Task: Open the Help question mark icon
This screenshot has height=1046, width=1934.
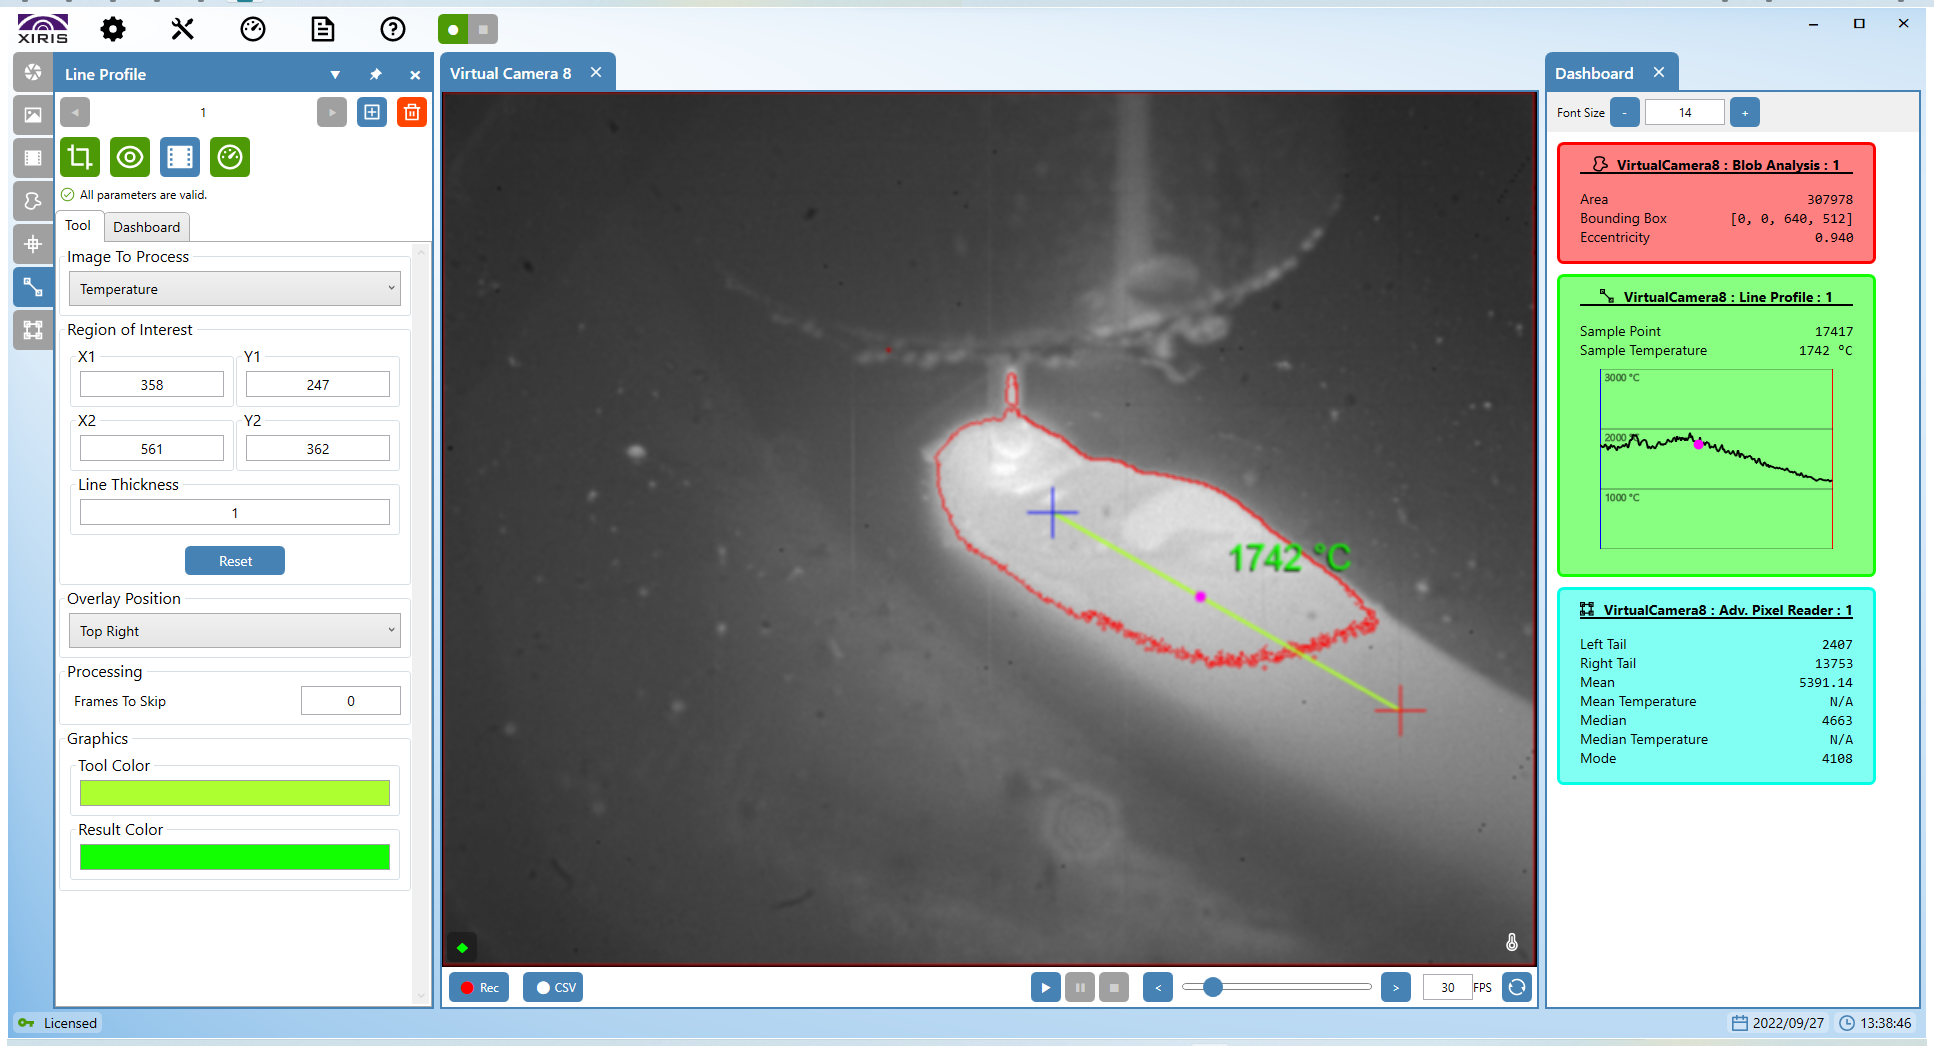Action: click(392, 29)
